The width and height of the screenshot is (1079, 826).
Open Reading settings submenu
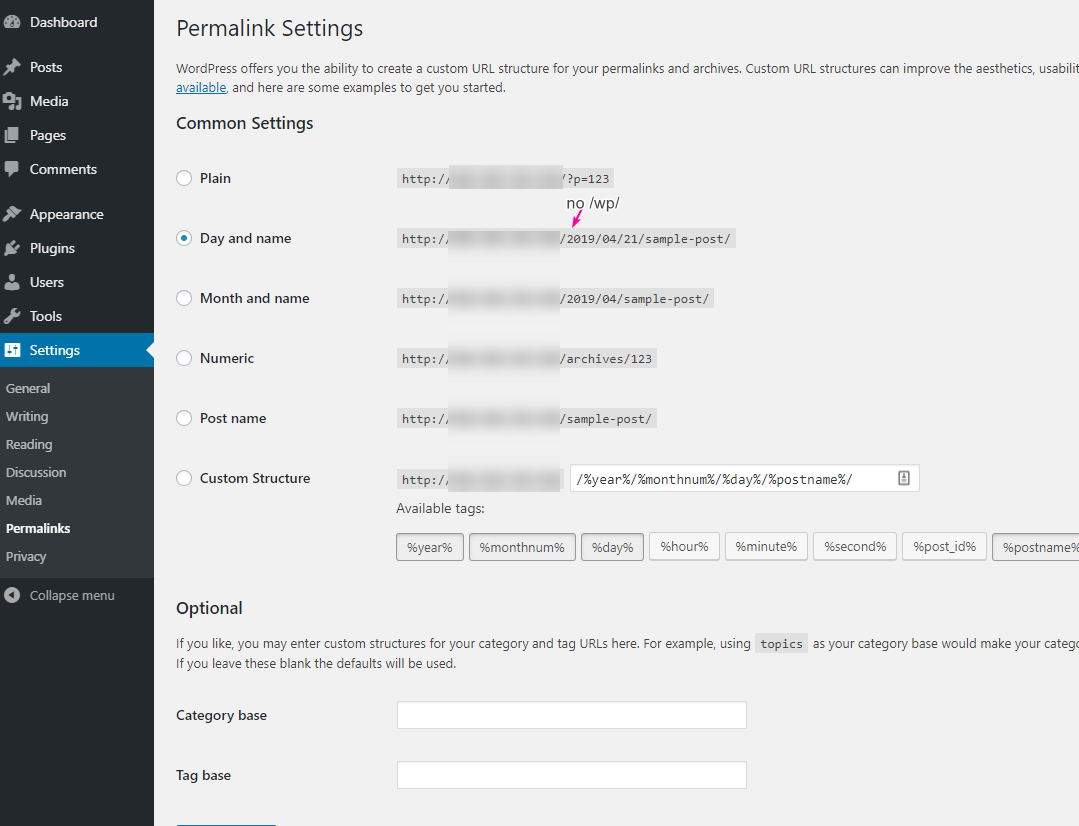click(29, 445)
